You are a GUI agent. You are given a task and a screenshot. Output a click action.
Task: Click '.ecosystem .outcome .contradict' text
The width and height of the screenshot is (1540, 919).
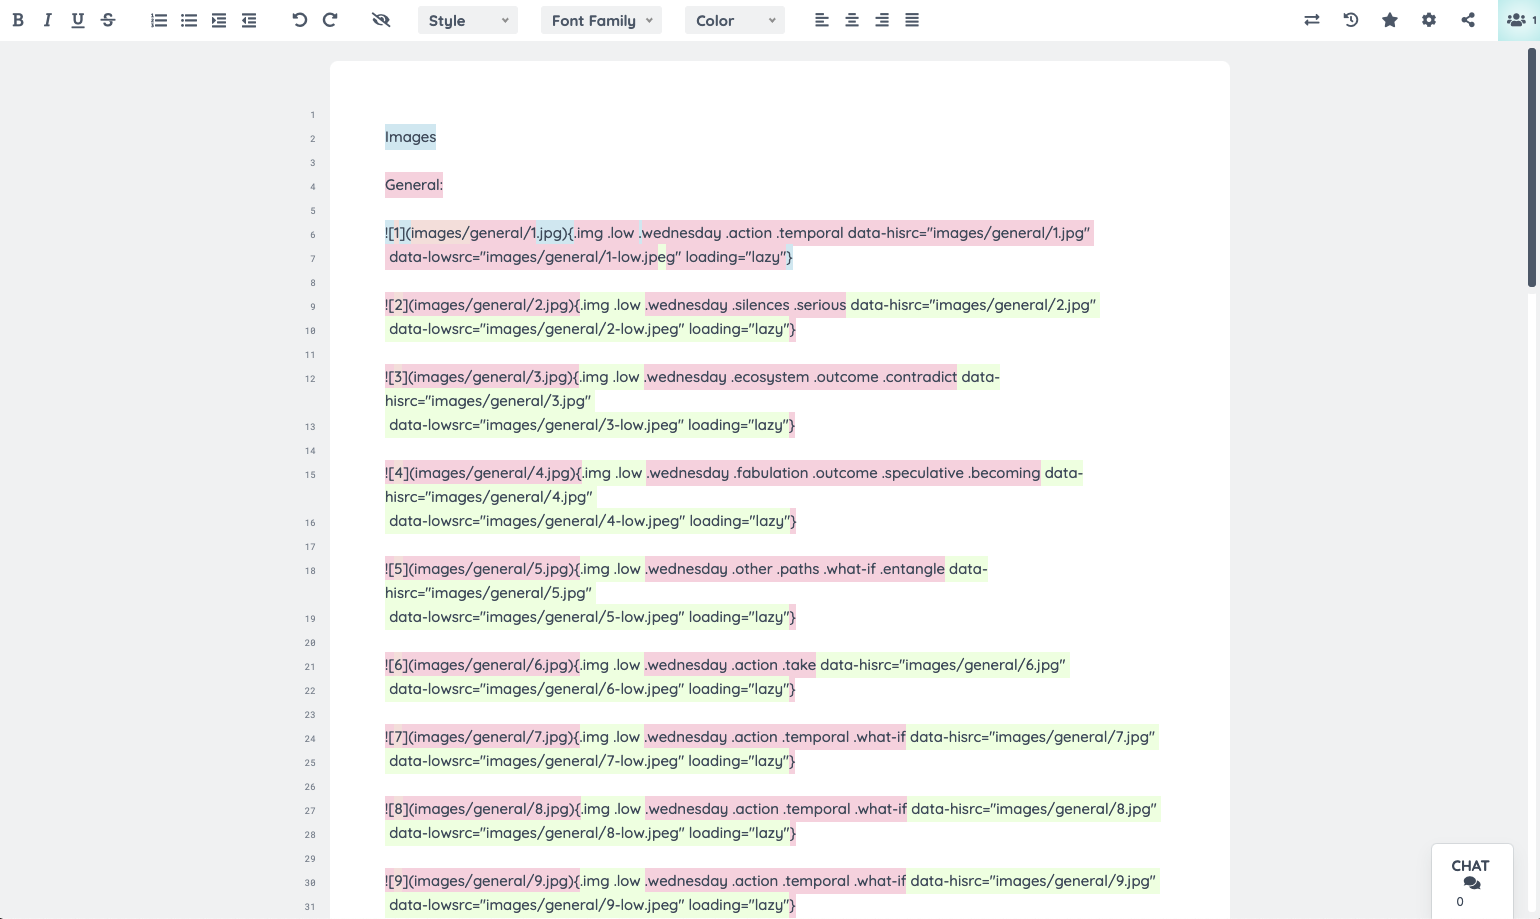[843, 377]
